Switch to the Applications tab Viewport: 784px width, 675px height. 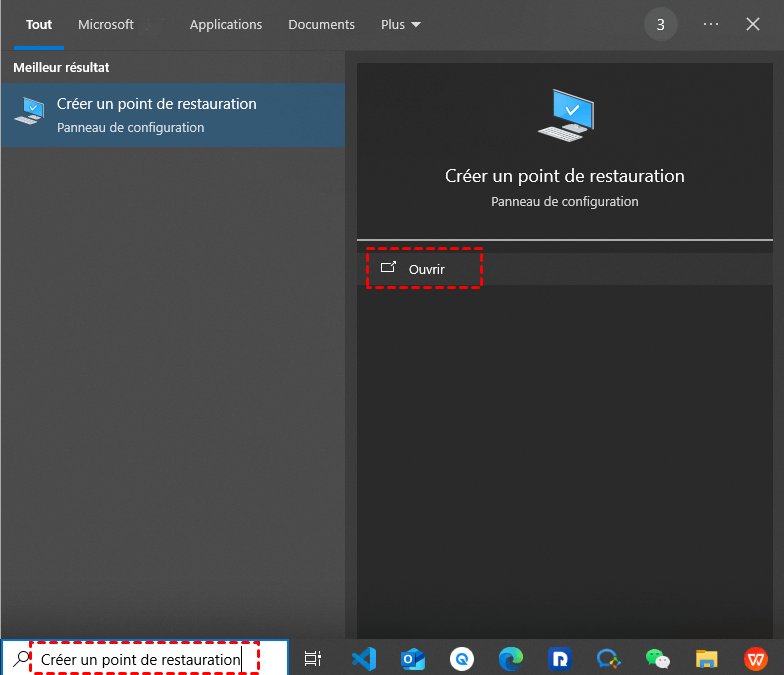tap(226, 24)
